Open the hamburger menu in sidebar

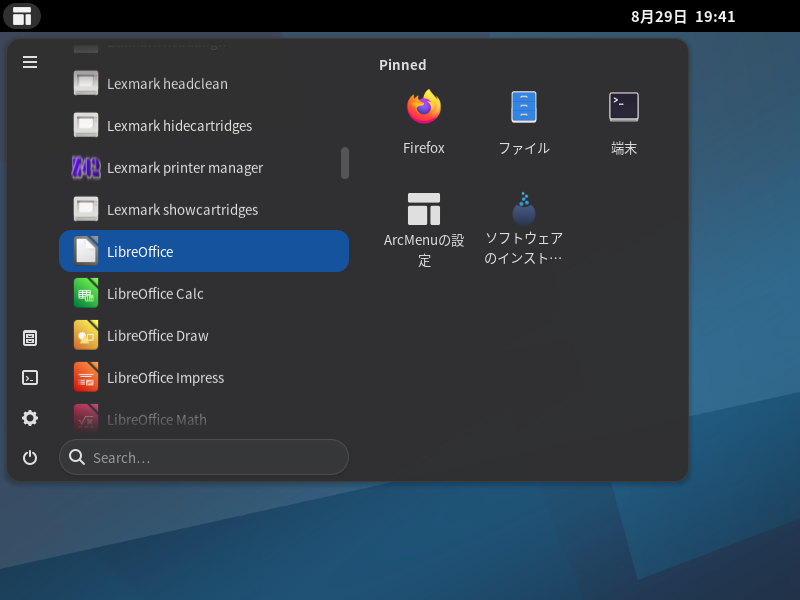tap(30, 62)
